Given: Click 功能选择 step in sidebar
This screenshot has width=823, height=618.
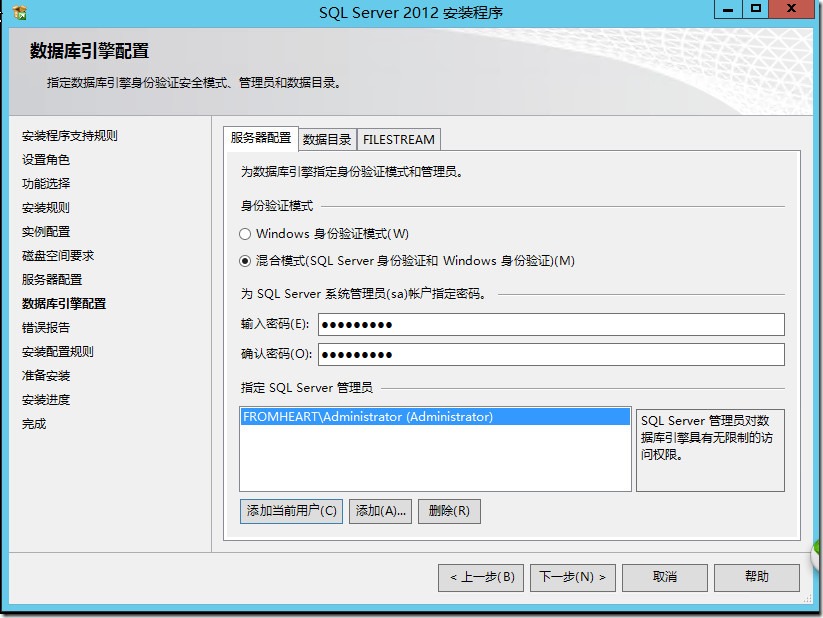Looking at the screenshot, I should click(x=46, y=184).
